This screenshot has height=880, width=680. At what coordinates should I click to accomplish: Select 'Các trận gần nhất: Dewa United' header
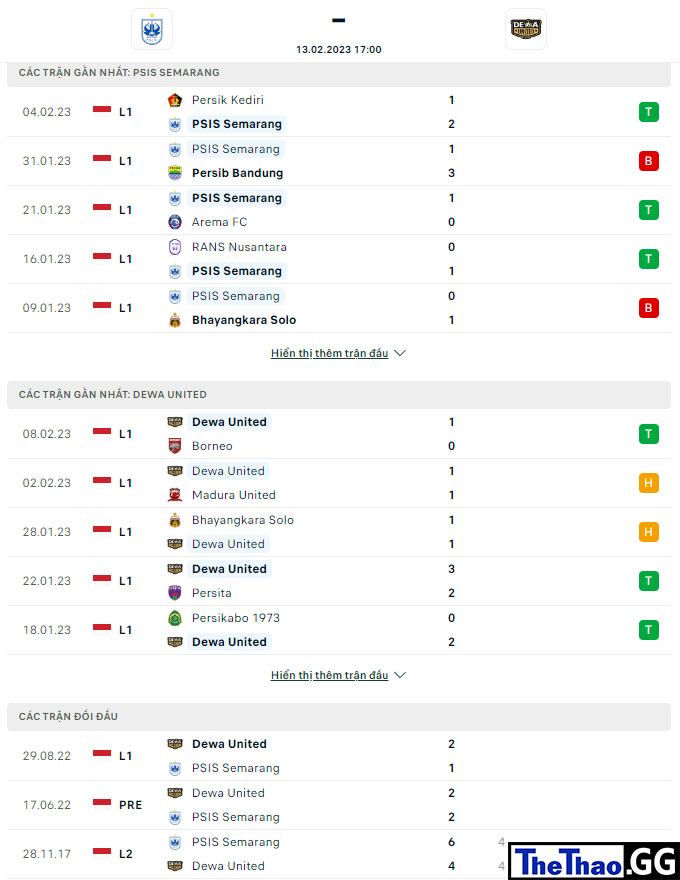(339, 395)
